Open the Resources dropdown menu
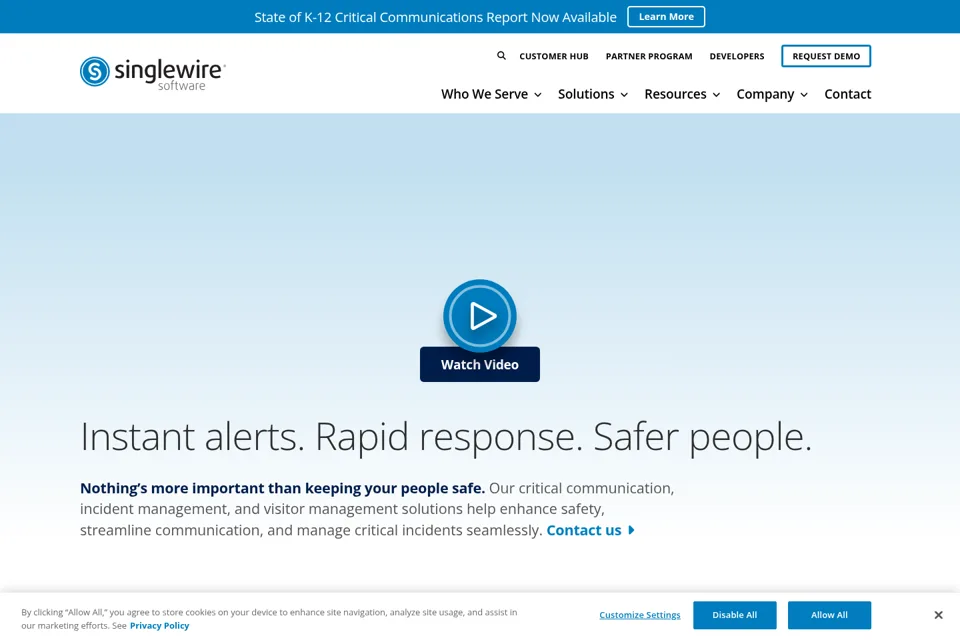Viewport: 960px width, 640px height. coord(682,94)
